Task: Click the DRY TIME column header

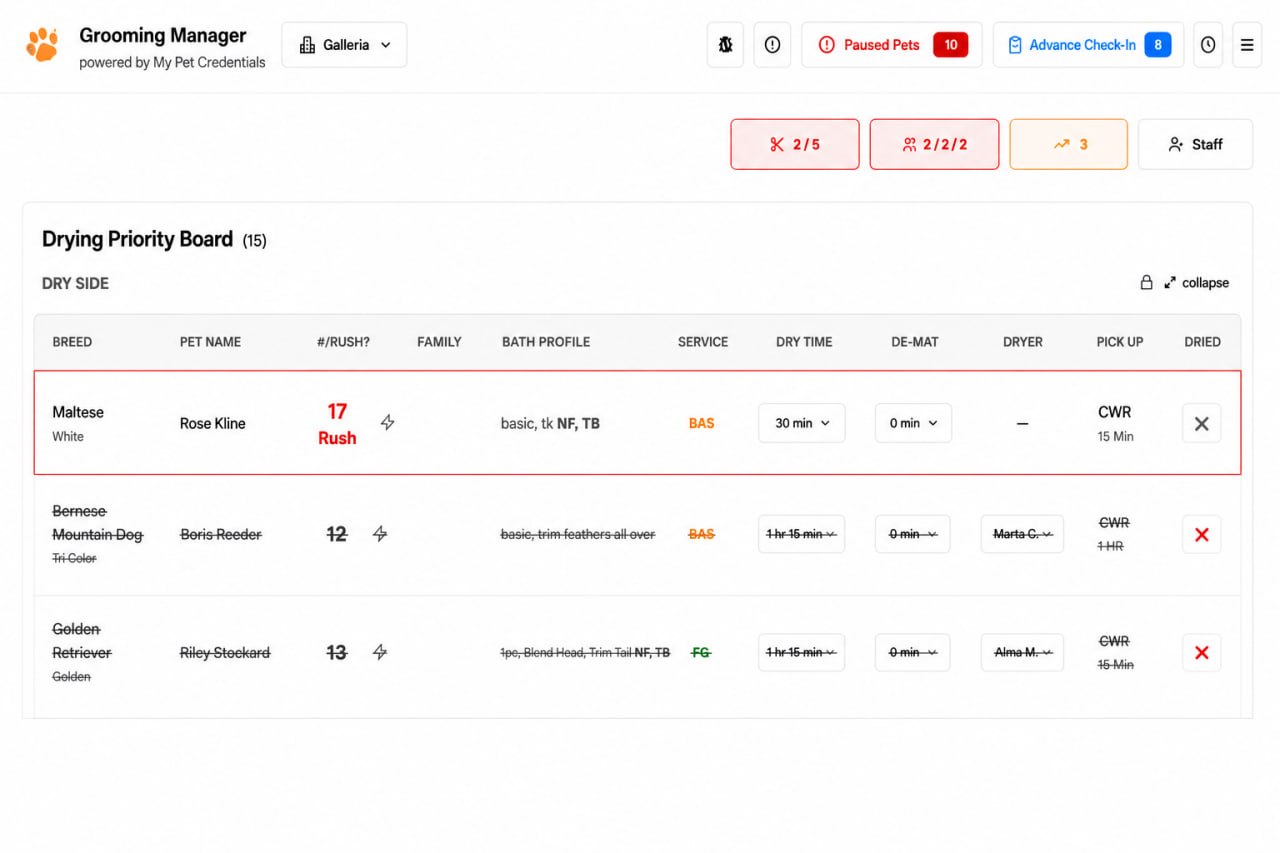Action: pos(804,342)
